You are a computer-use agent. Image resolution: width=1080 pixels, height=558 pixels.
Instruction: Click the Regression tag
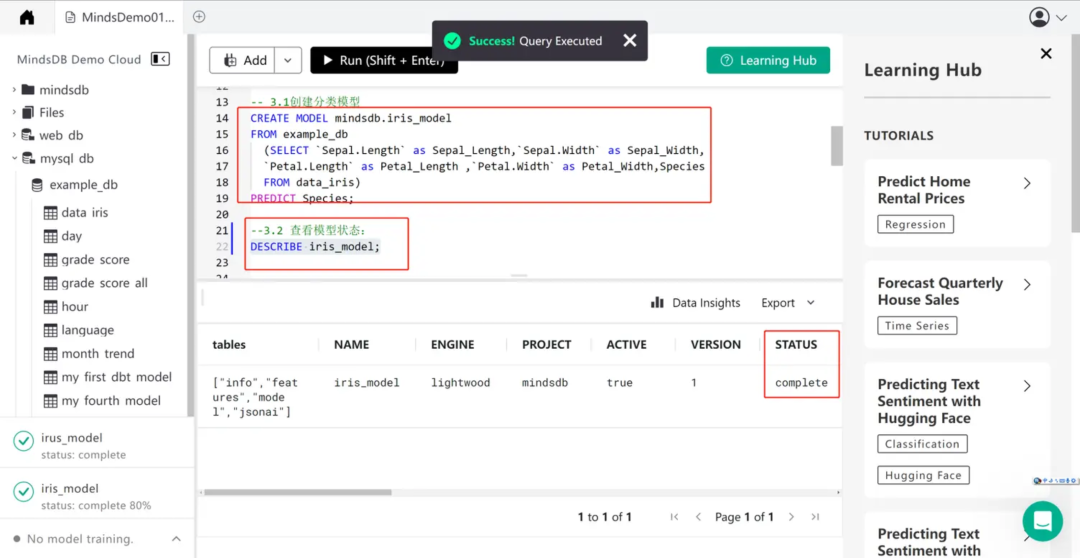(x=915, y=224)
